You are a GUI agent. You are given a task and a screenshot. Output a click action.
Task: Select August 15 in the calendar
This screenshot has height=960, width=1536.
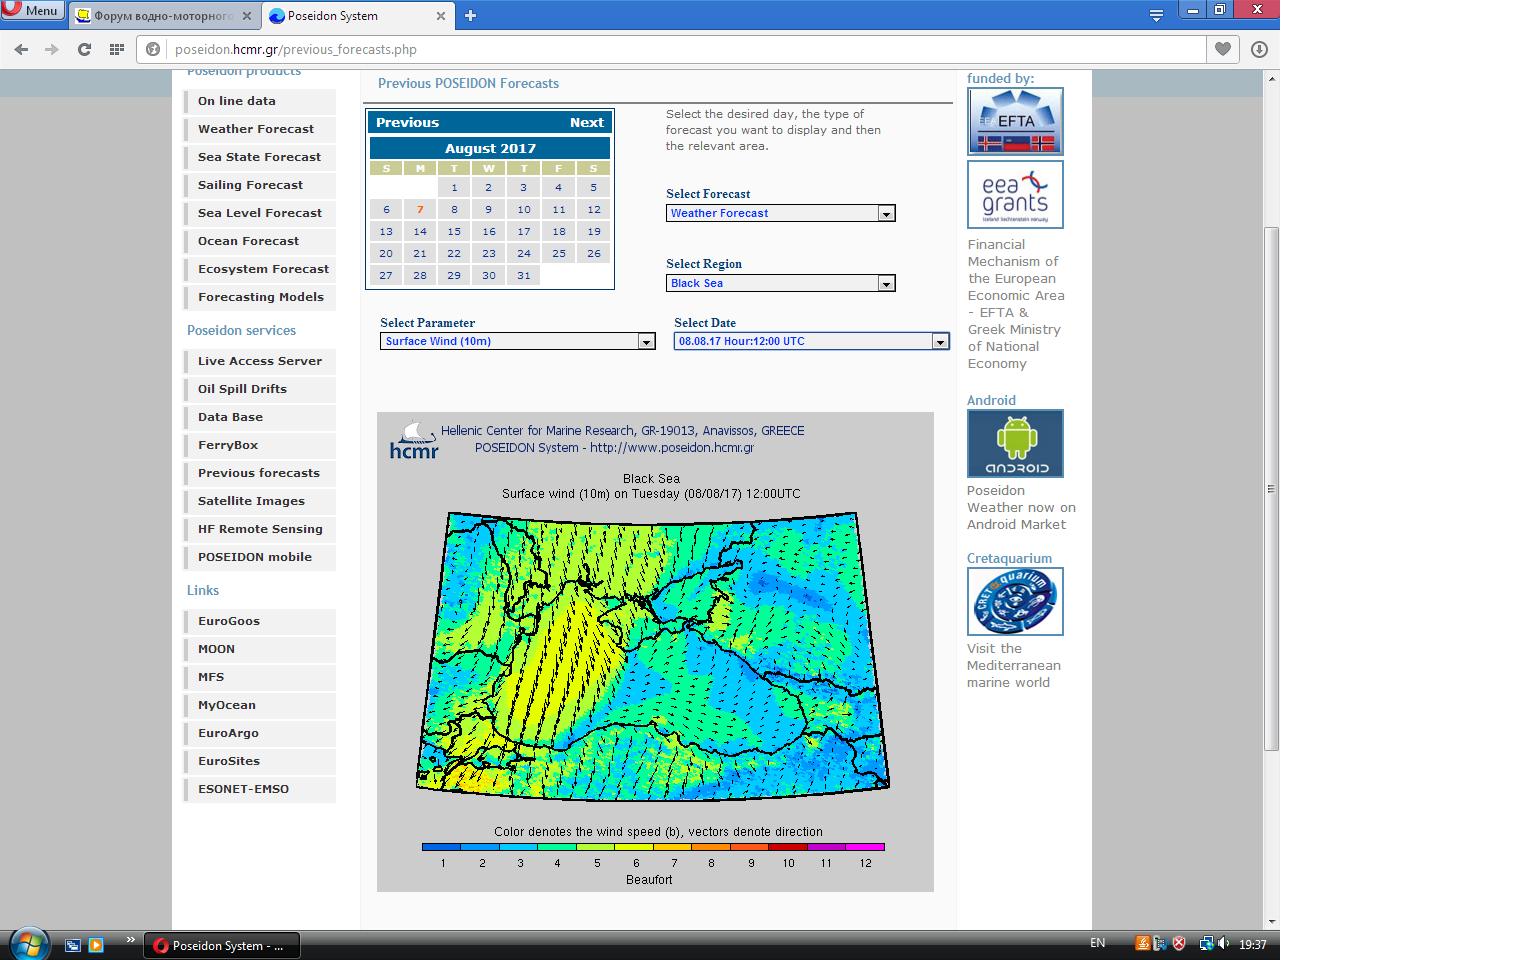tap(454, 231)
